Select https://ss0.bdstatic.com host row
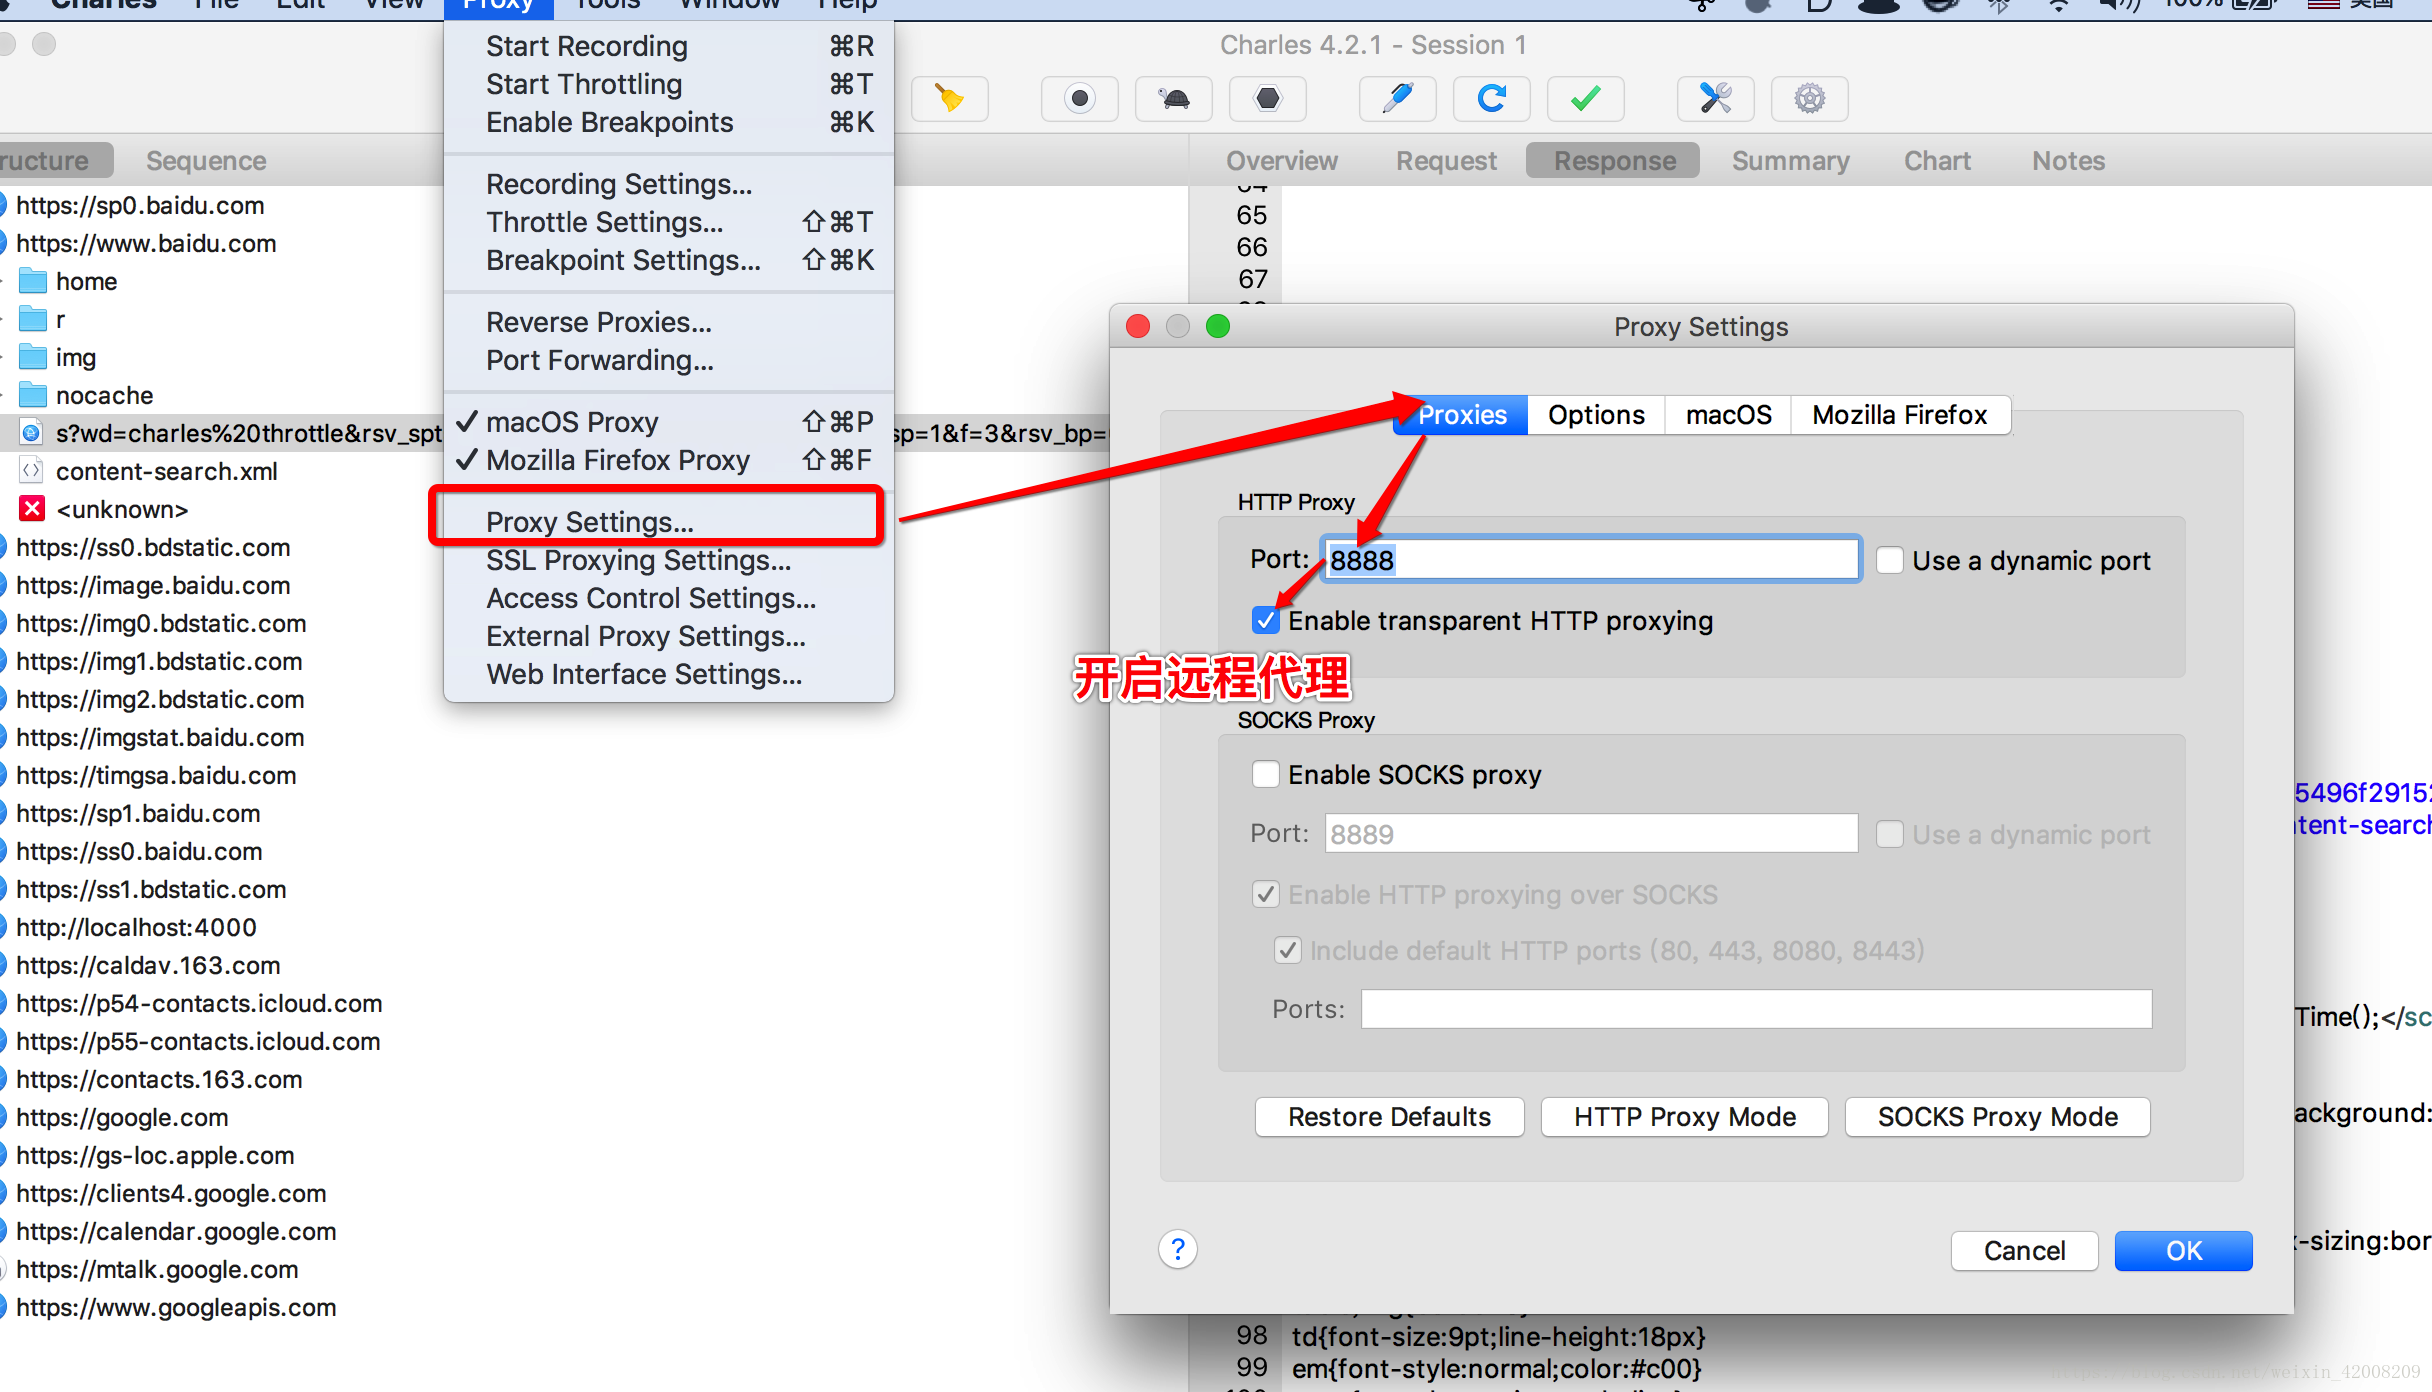Image resolution: width=2432 pixels, height=1392 pixels. 153,547
